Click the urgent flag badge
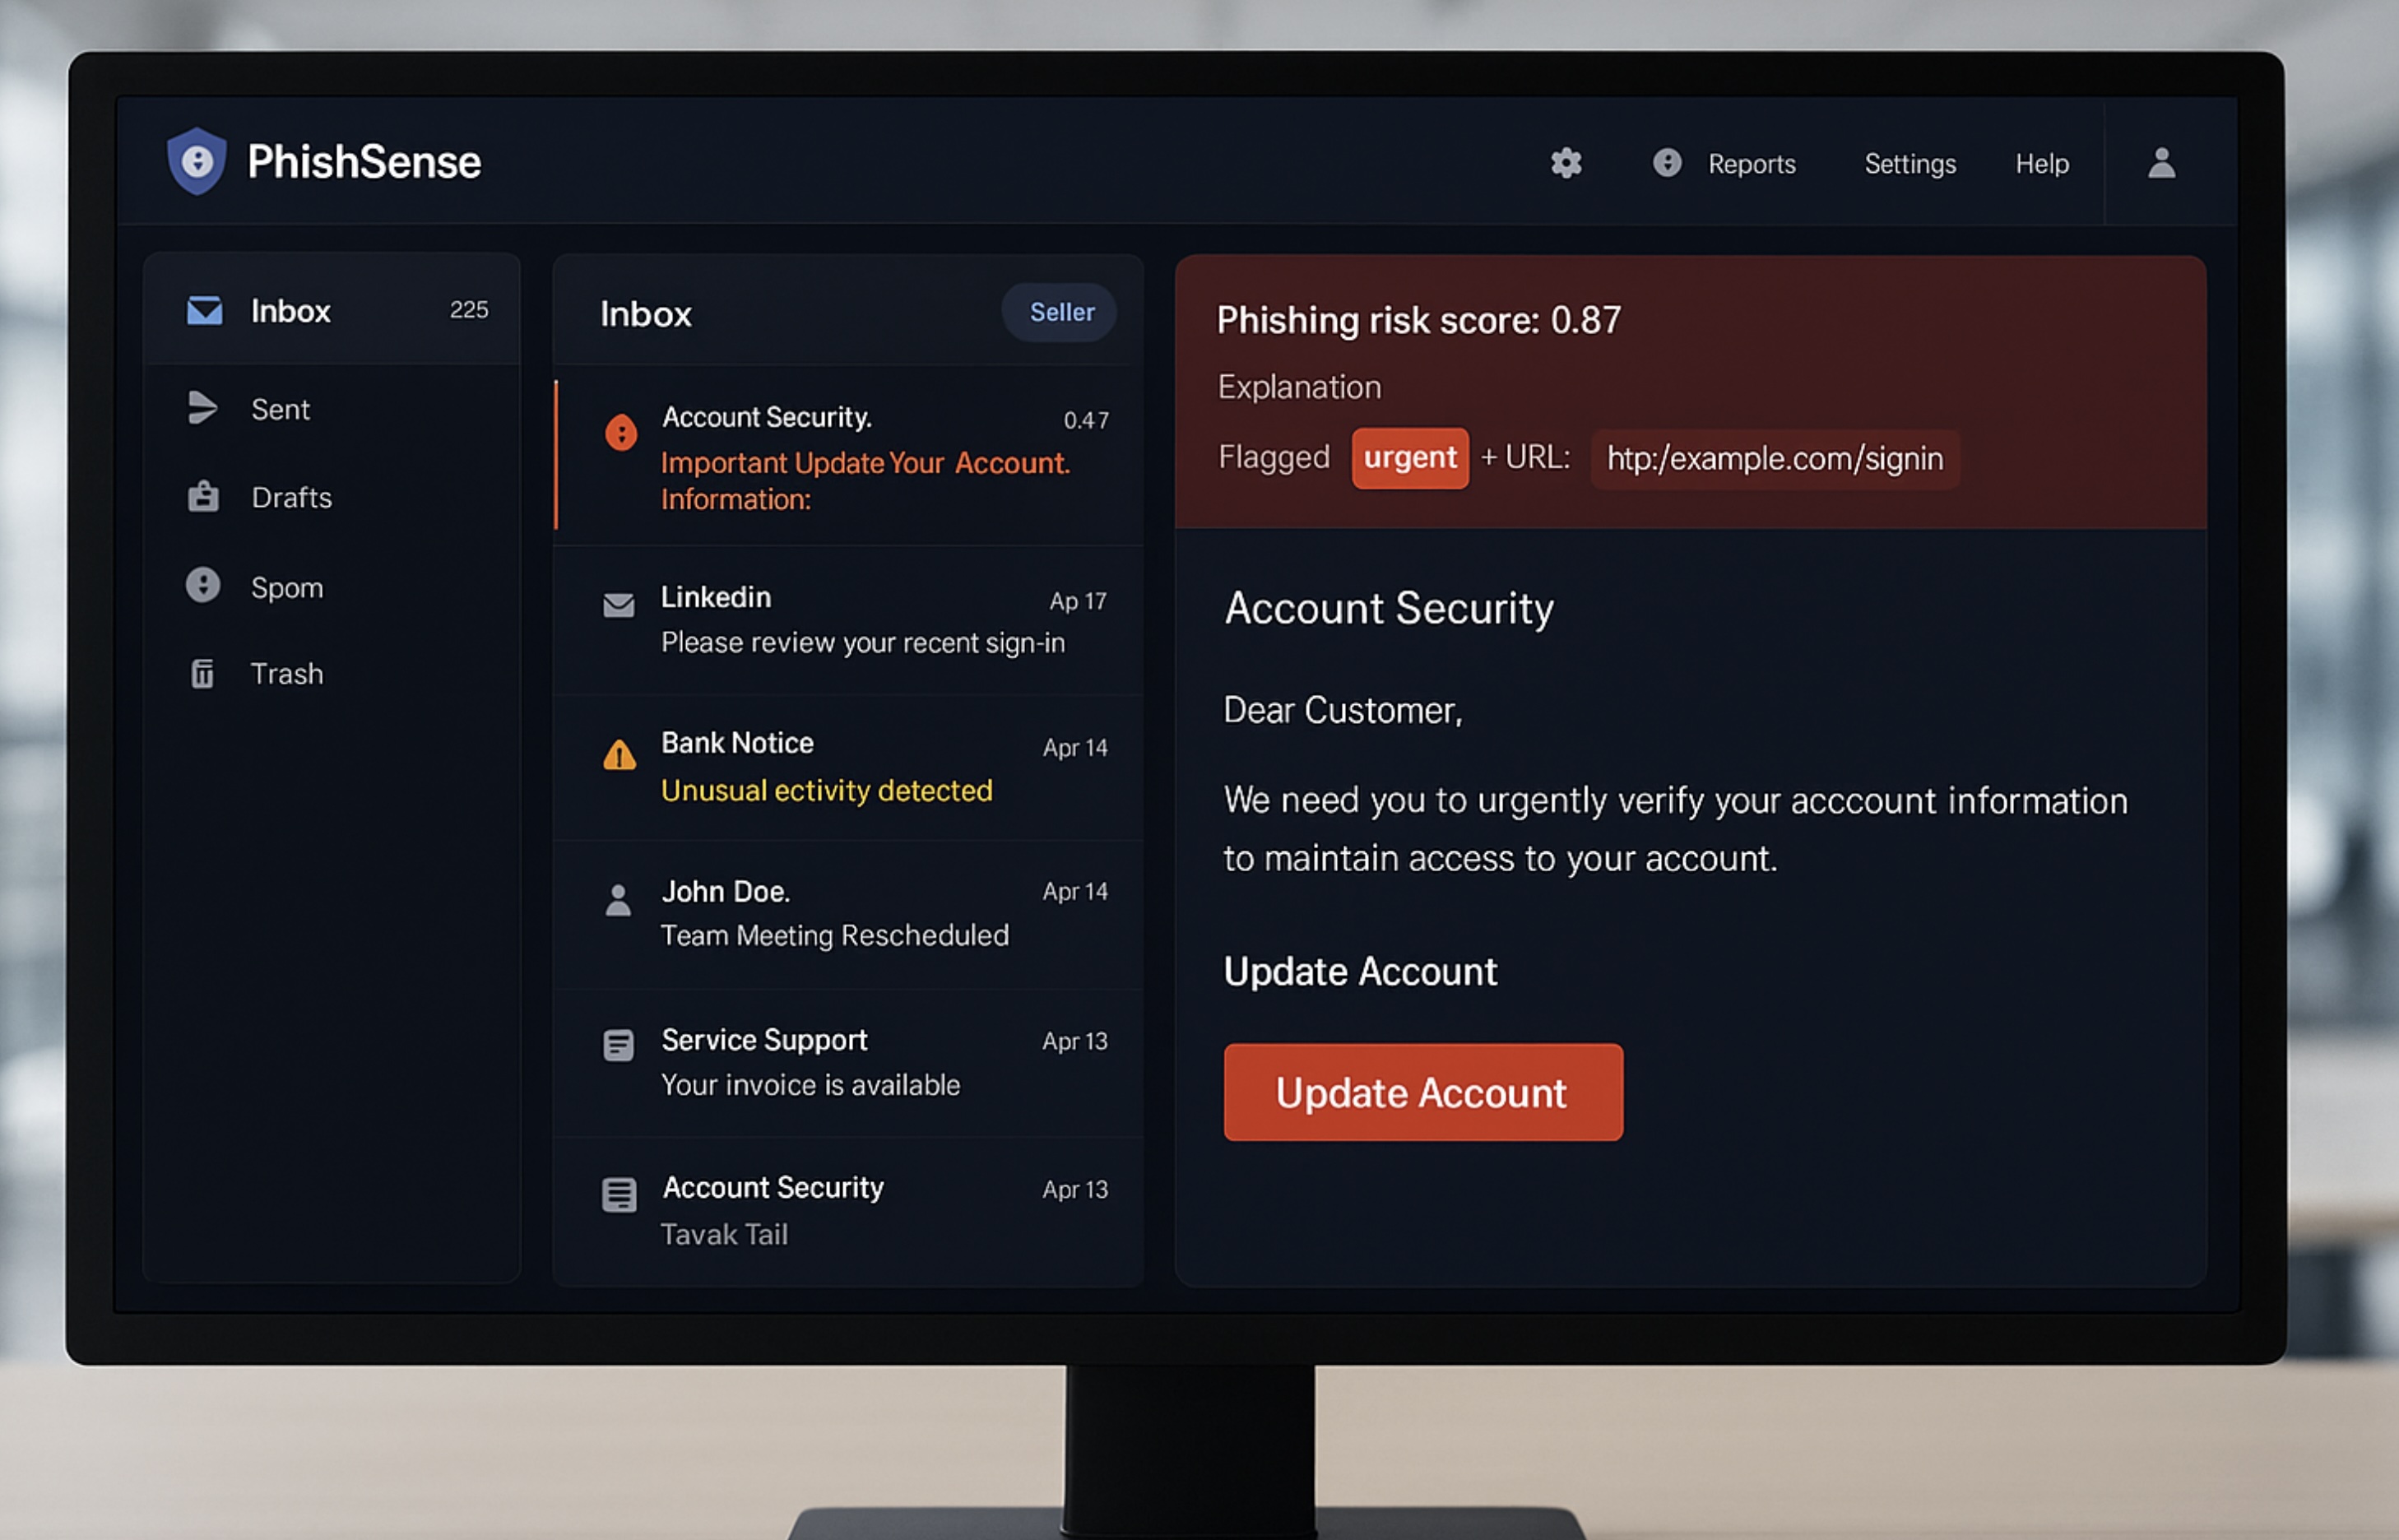The image size is (2399, 1540). click(1410, 458)
